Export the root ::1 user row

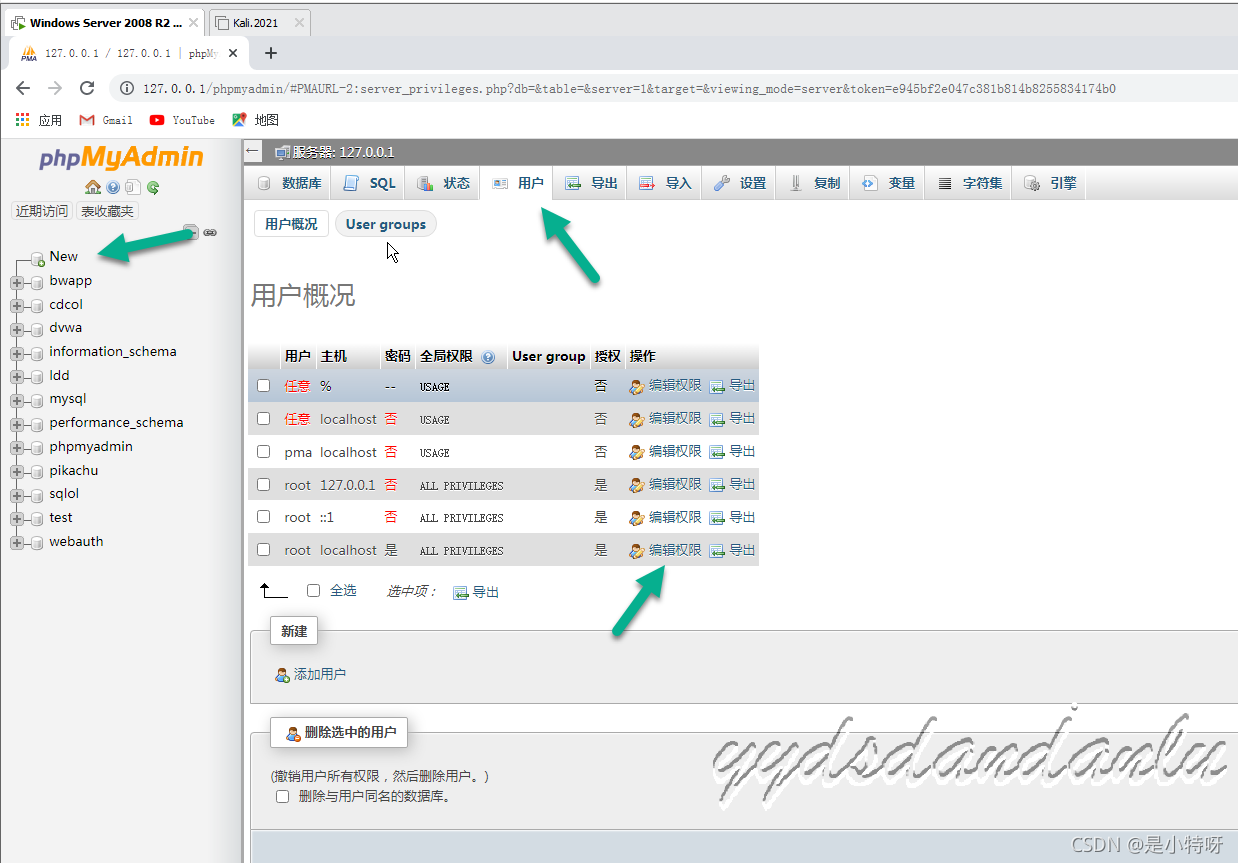click(x=732, y=517)
